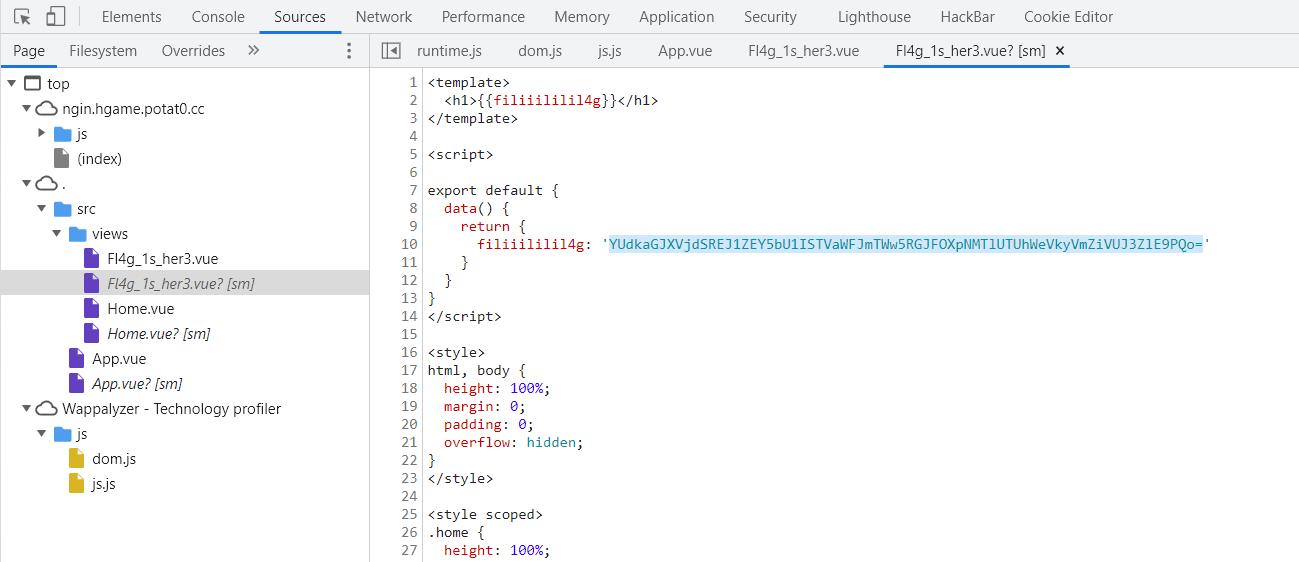Click line number 10 in the gutter
The width and height of the screenshot is (1299, 562).
(409, 244)
